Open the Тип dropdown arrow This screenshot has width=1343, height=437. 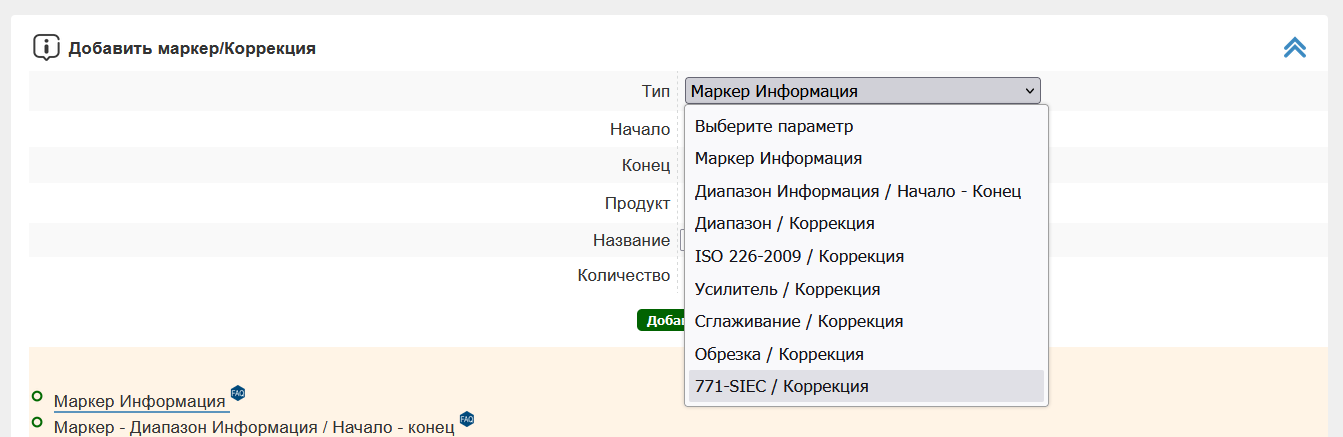(1030, 91)
